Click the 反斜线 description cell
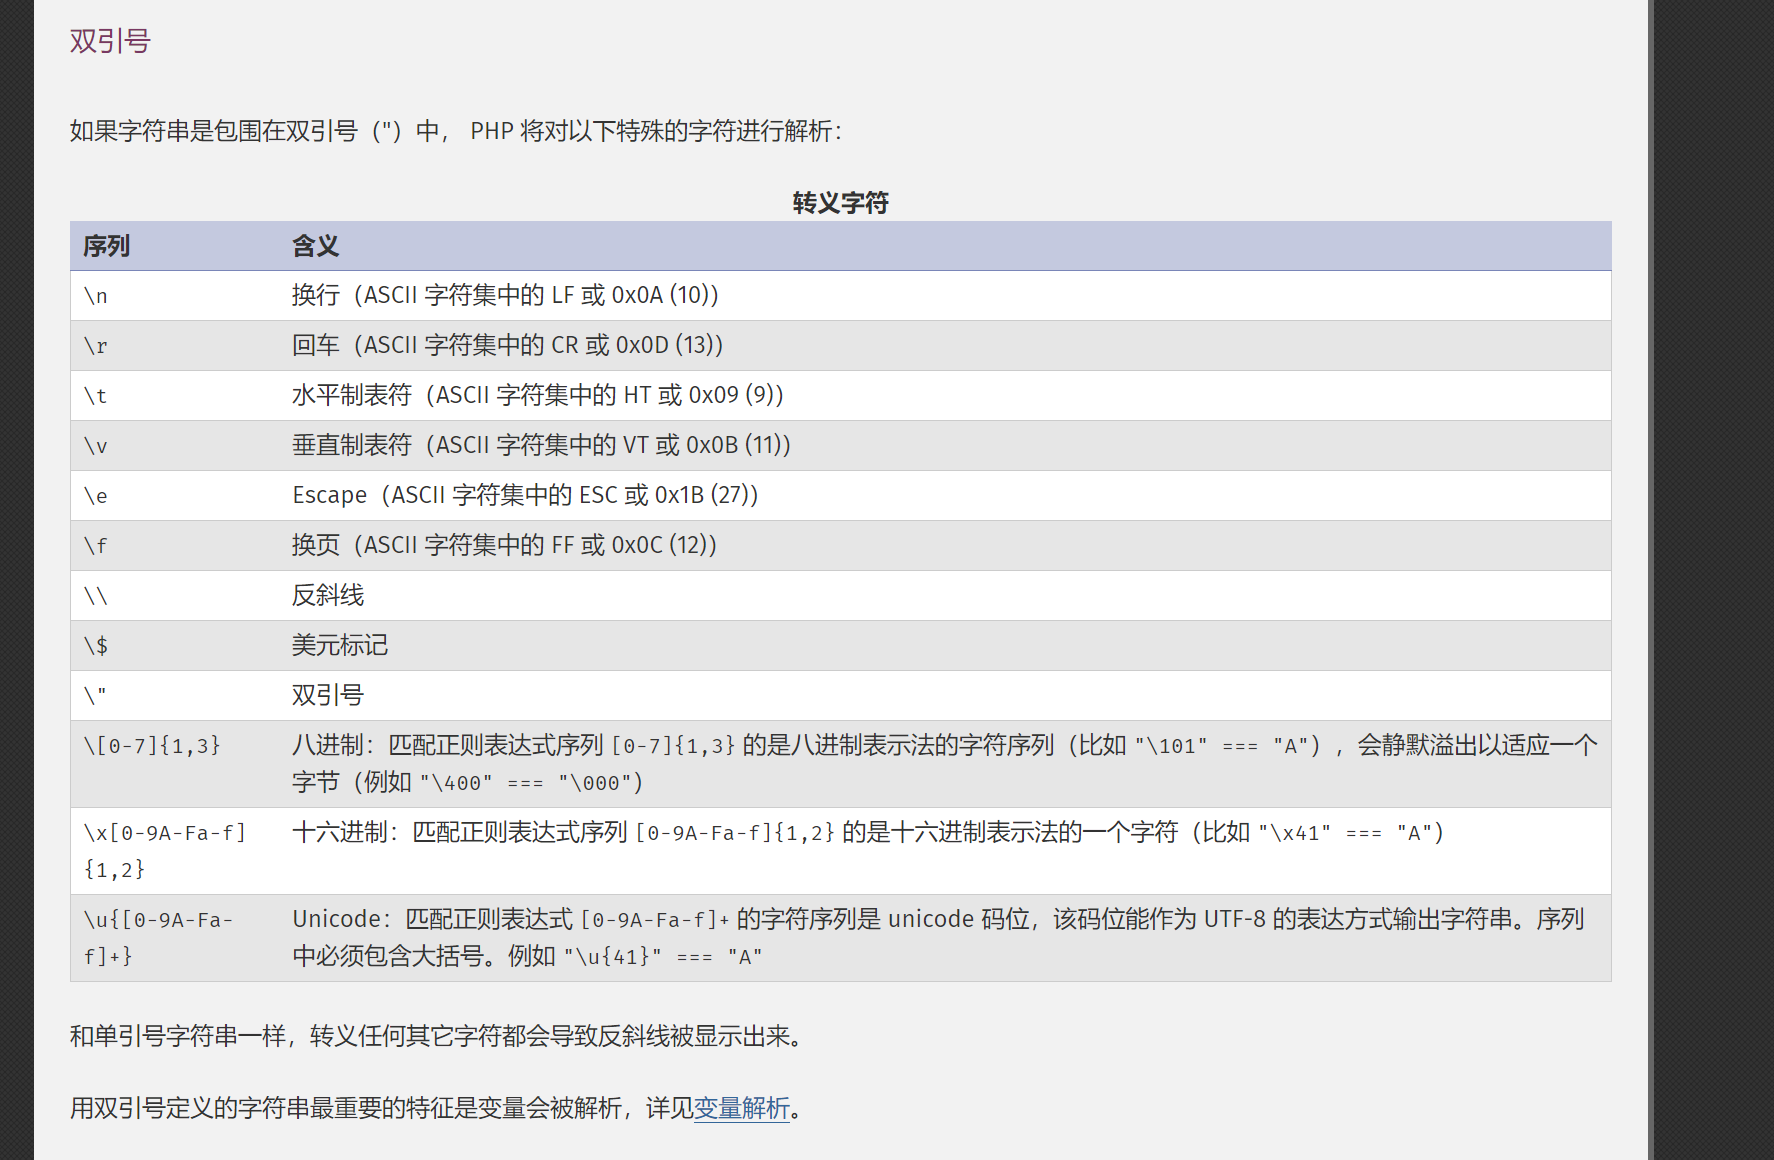Viewport: 1774px width, 1160px height. (328, 595)
